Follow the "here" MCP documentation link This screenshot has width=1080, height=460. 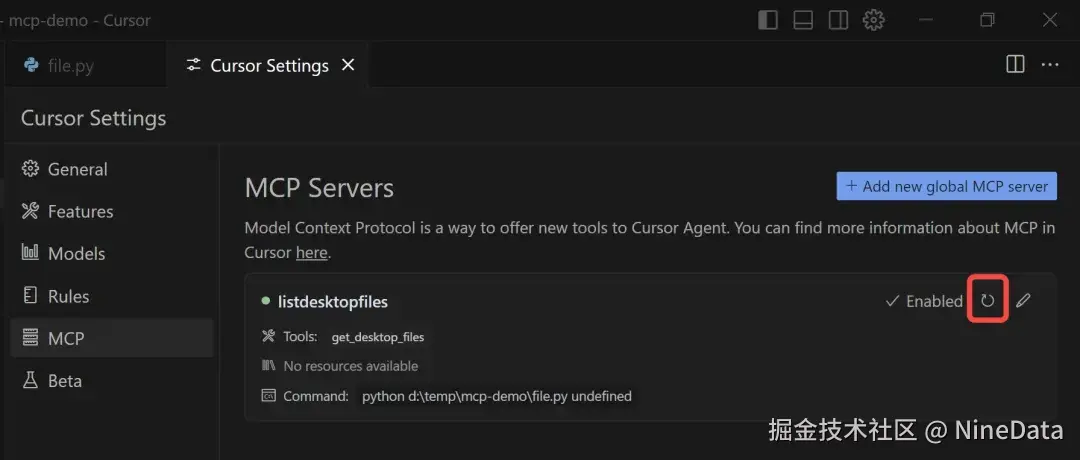[x=311, y=253]
